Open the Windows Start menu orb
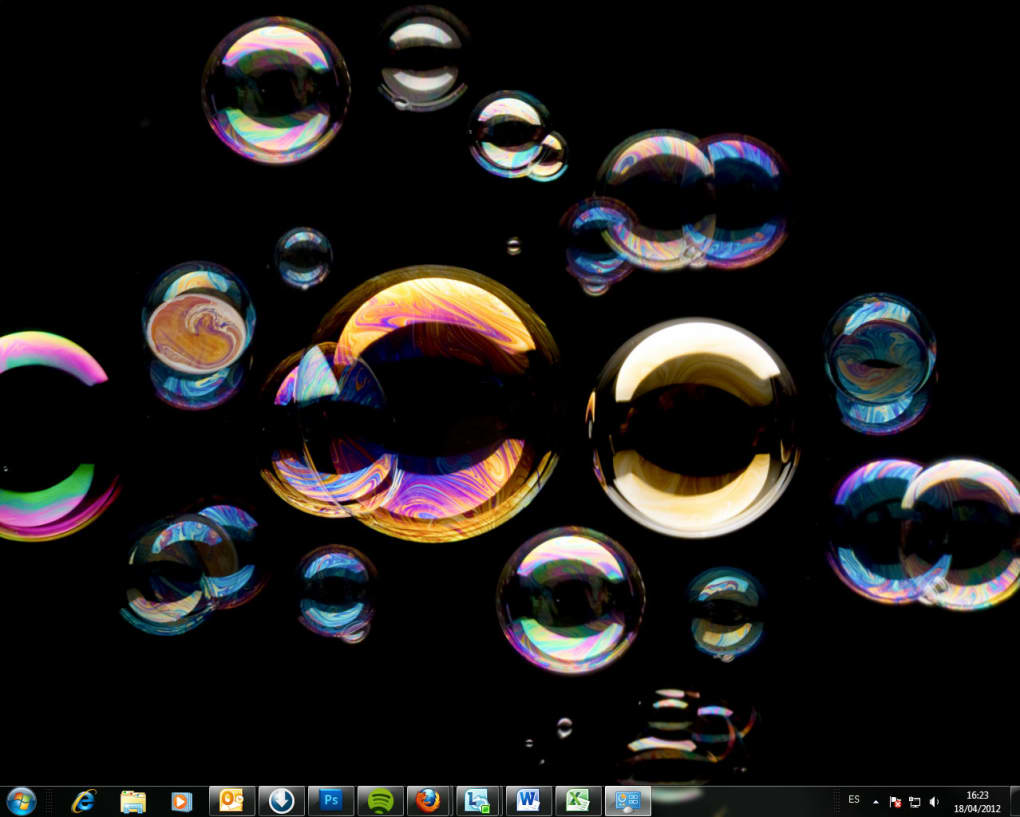 20,801
